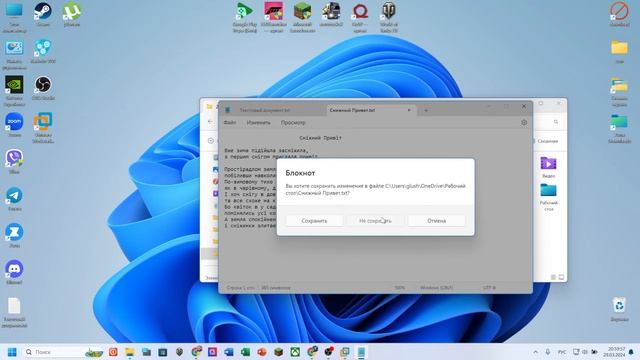Viewport: 640px width, 360px height.
Task: Open the yellow folder on desktop right side
Action: pos(619,51)
